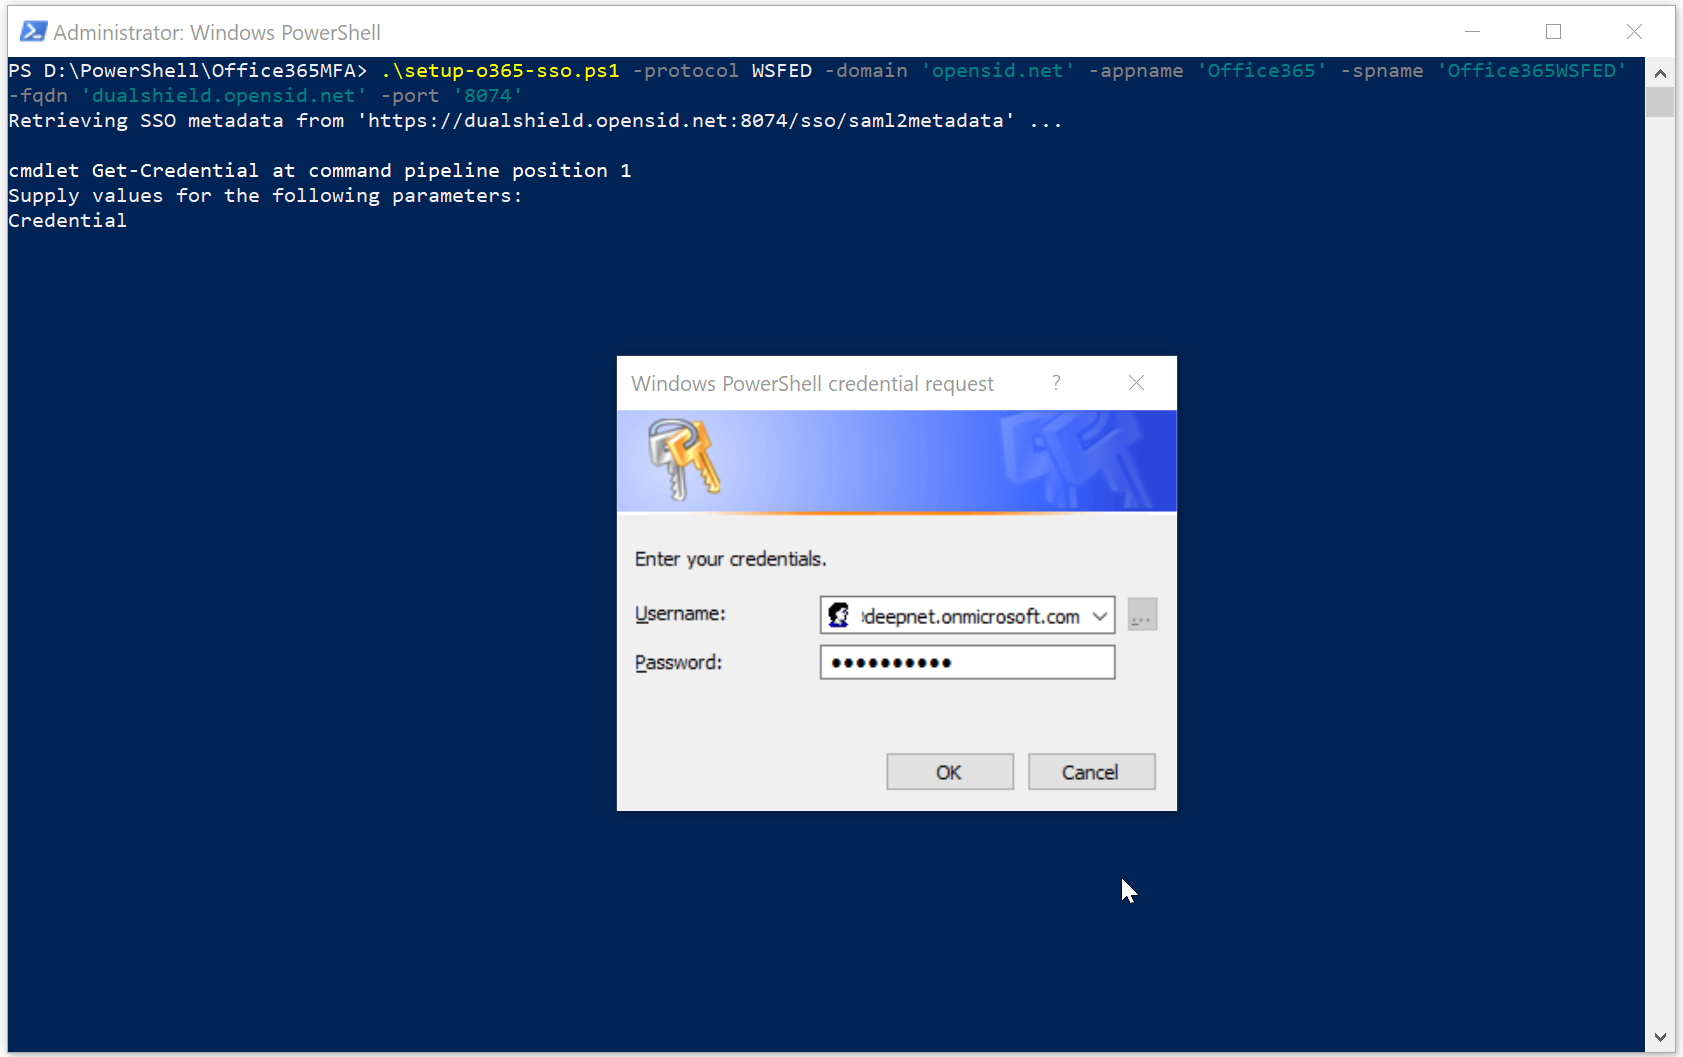Maximize the PowerShell window
Image resolution: width=1683 pixels, height=1057 pixels.
1553,32
